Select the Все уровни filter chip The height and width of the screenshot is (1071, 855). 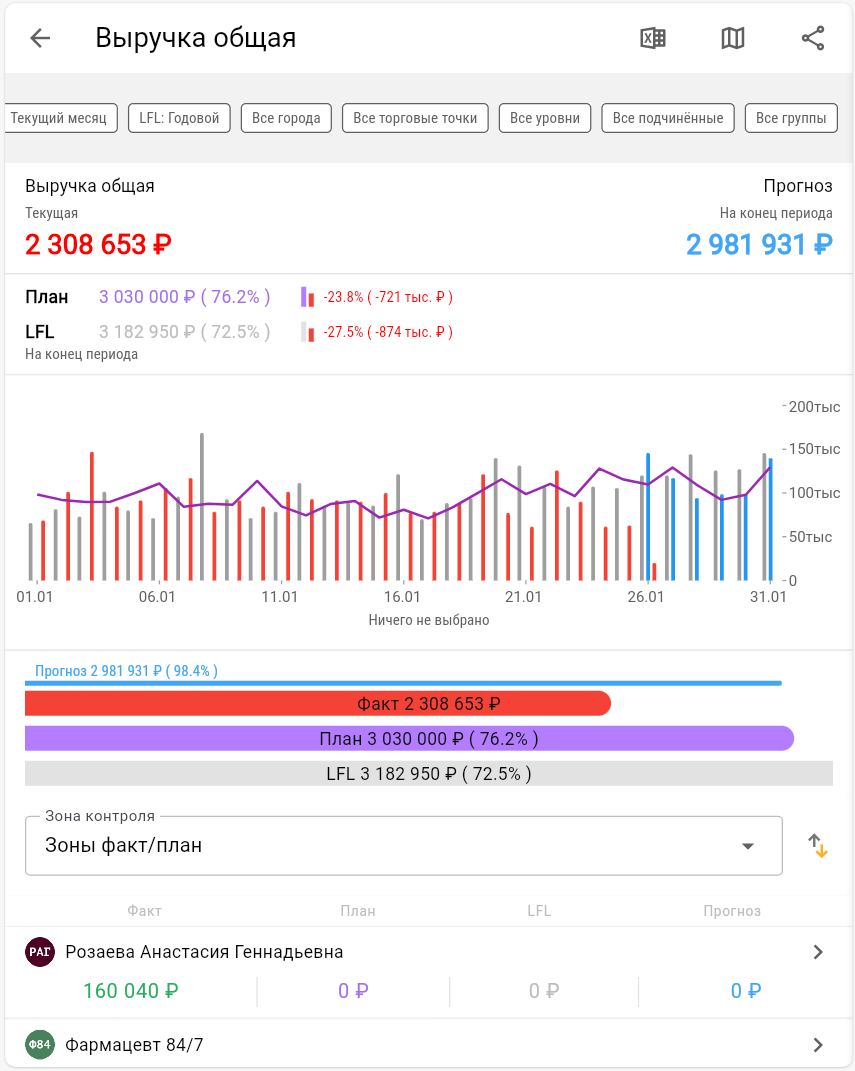pos(545,118)
